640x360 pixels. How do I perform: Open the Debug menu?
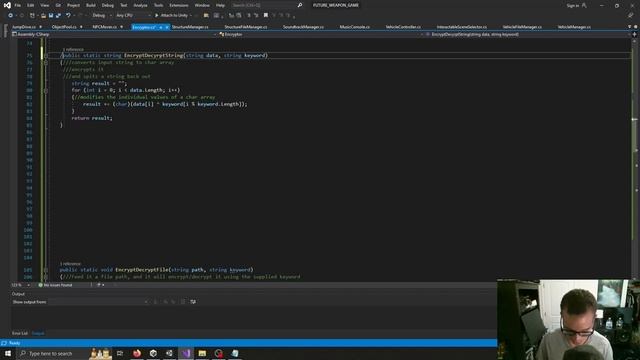[108, 5]
